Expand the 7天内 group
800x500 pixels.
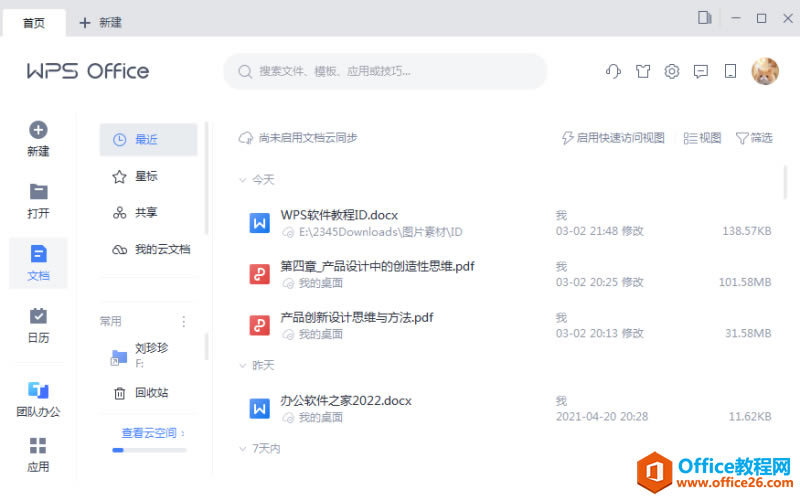(x=243, y=448)
